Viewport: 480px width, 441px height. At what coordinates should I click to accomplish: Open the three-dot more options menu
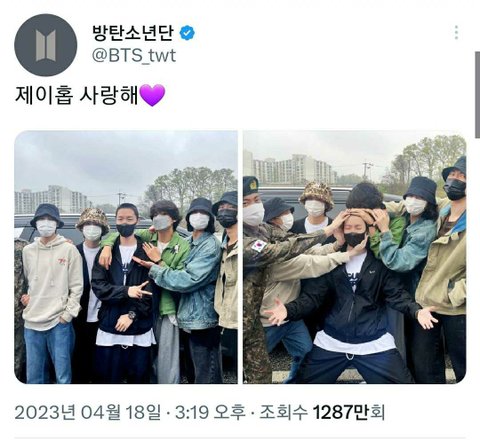(456, 33)
